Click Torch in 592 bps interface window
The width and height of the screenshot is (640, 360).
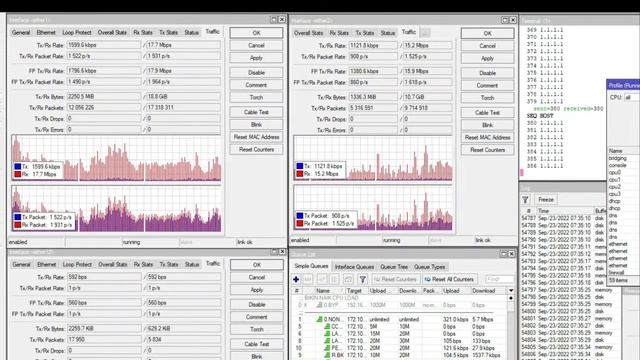click(x=256, y=329)
